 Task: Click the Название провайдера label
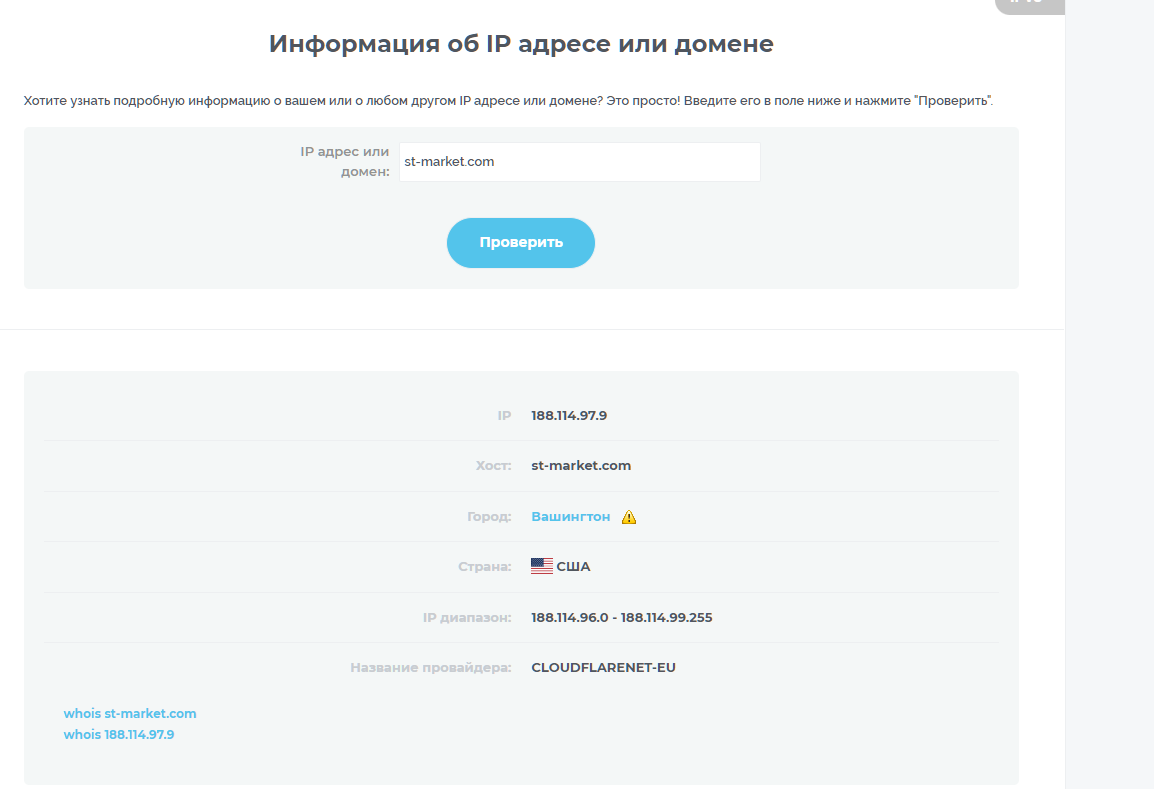pos(431,668)
